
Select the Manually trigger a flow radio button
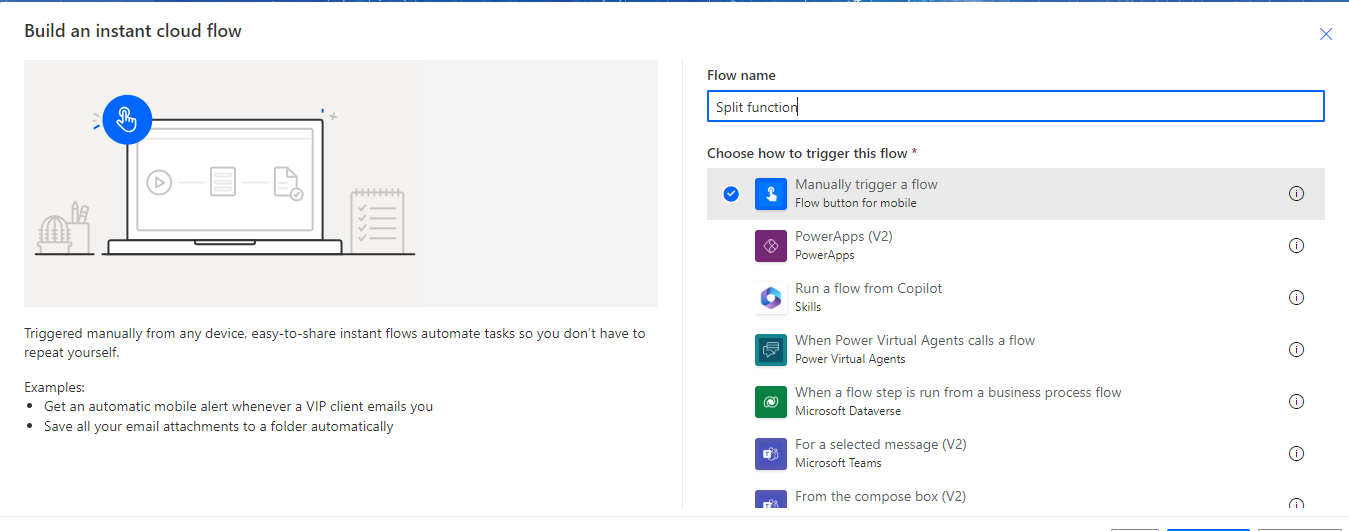coord(731,194)
